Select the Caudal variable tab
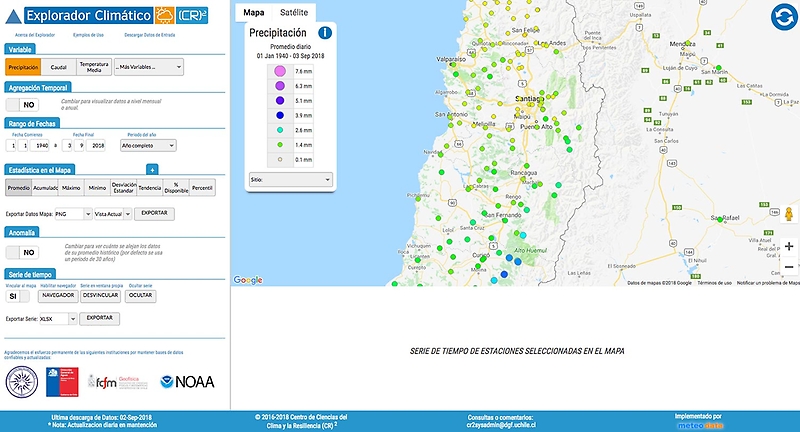800x432 pixels. pyautogui.click(x=58, y=67)
